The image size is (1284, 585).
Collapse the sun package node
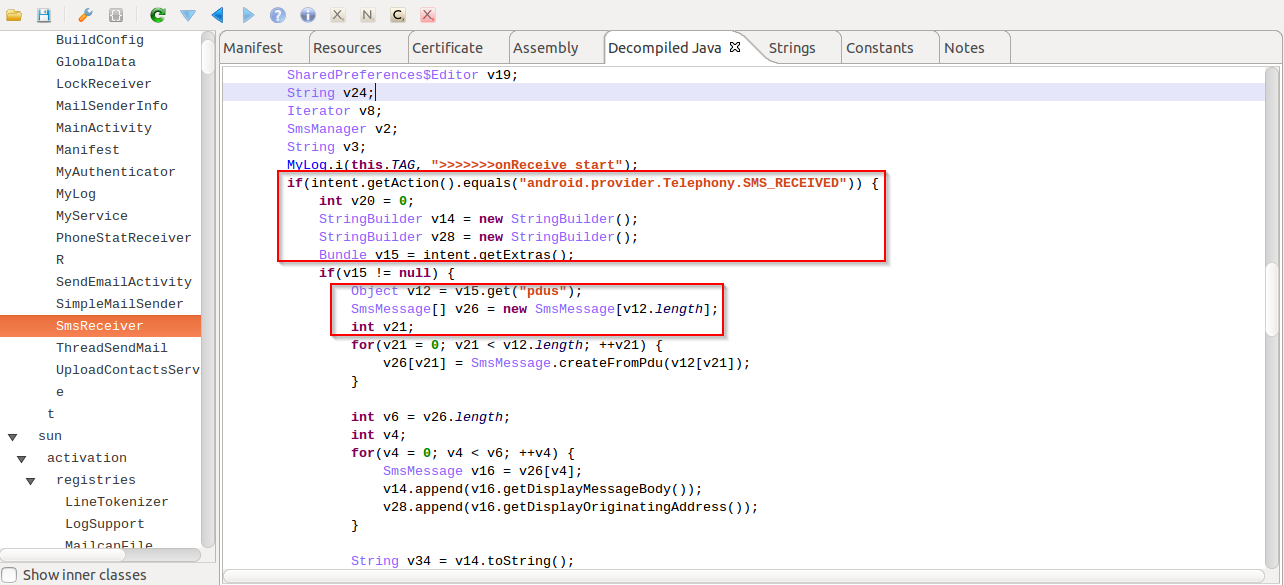tap(13, 436)
